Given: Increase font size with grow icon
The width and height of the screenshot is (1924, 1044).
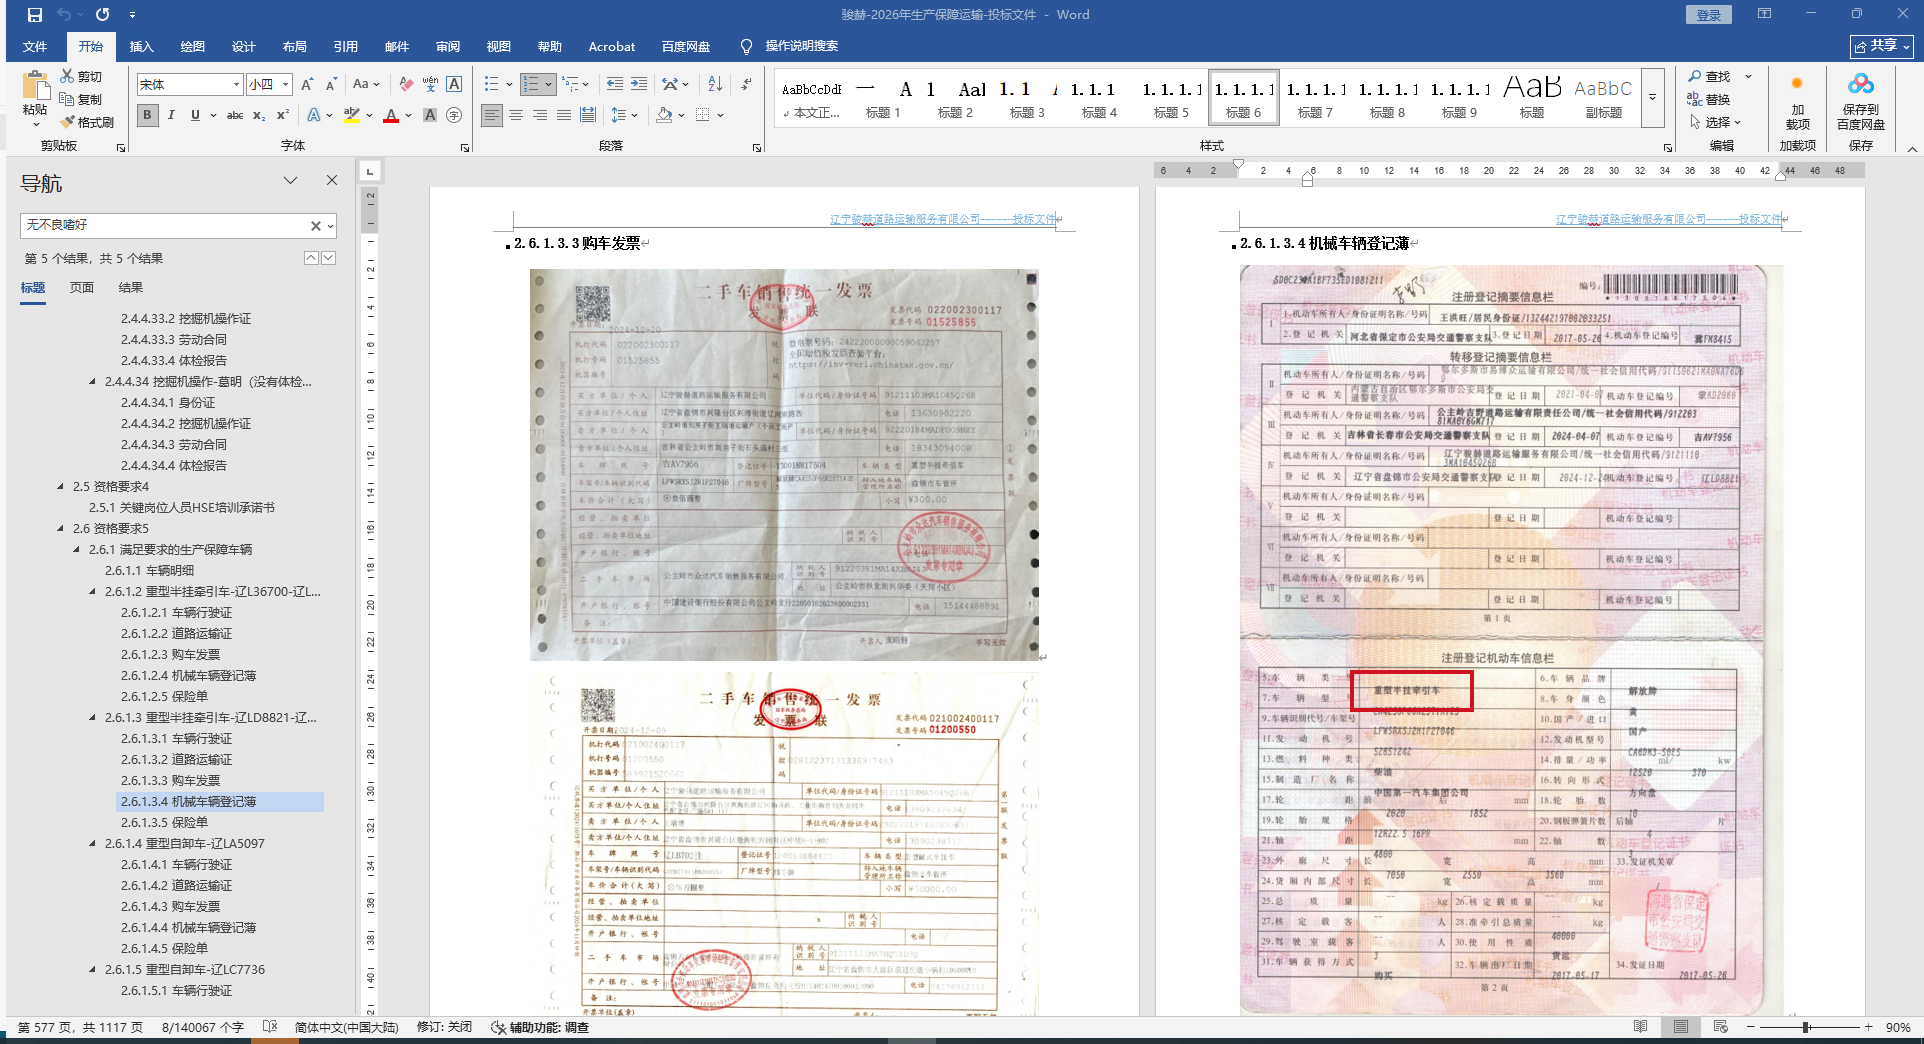Looking at the screenshot, I should pos(307,85).
